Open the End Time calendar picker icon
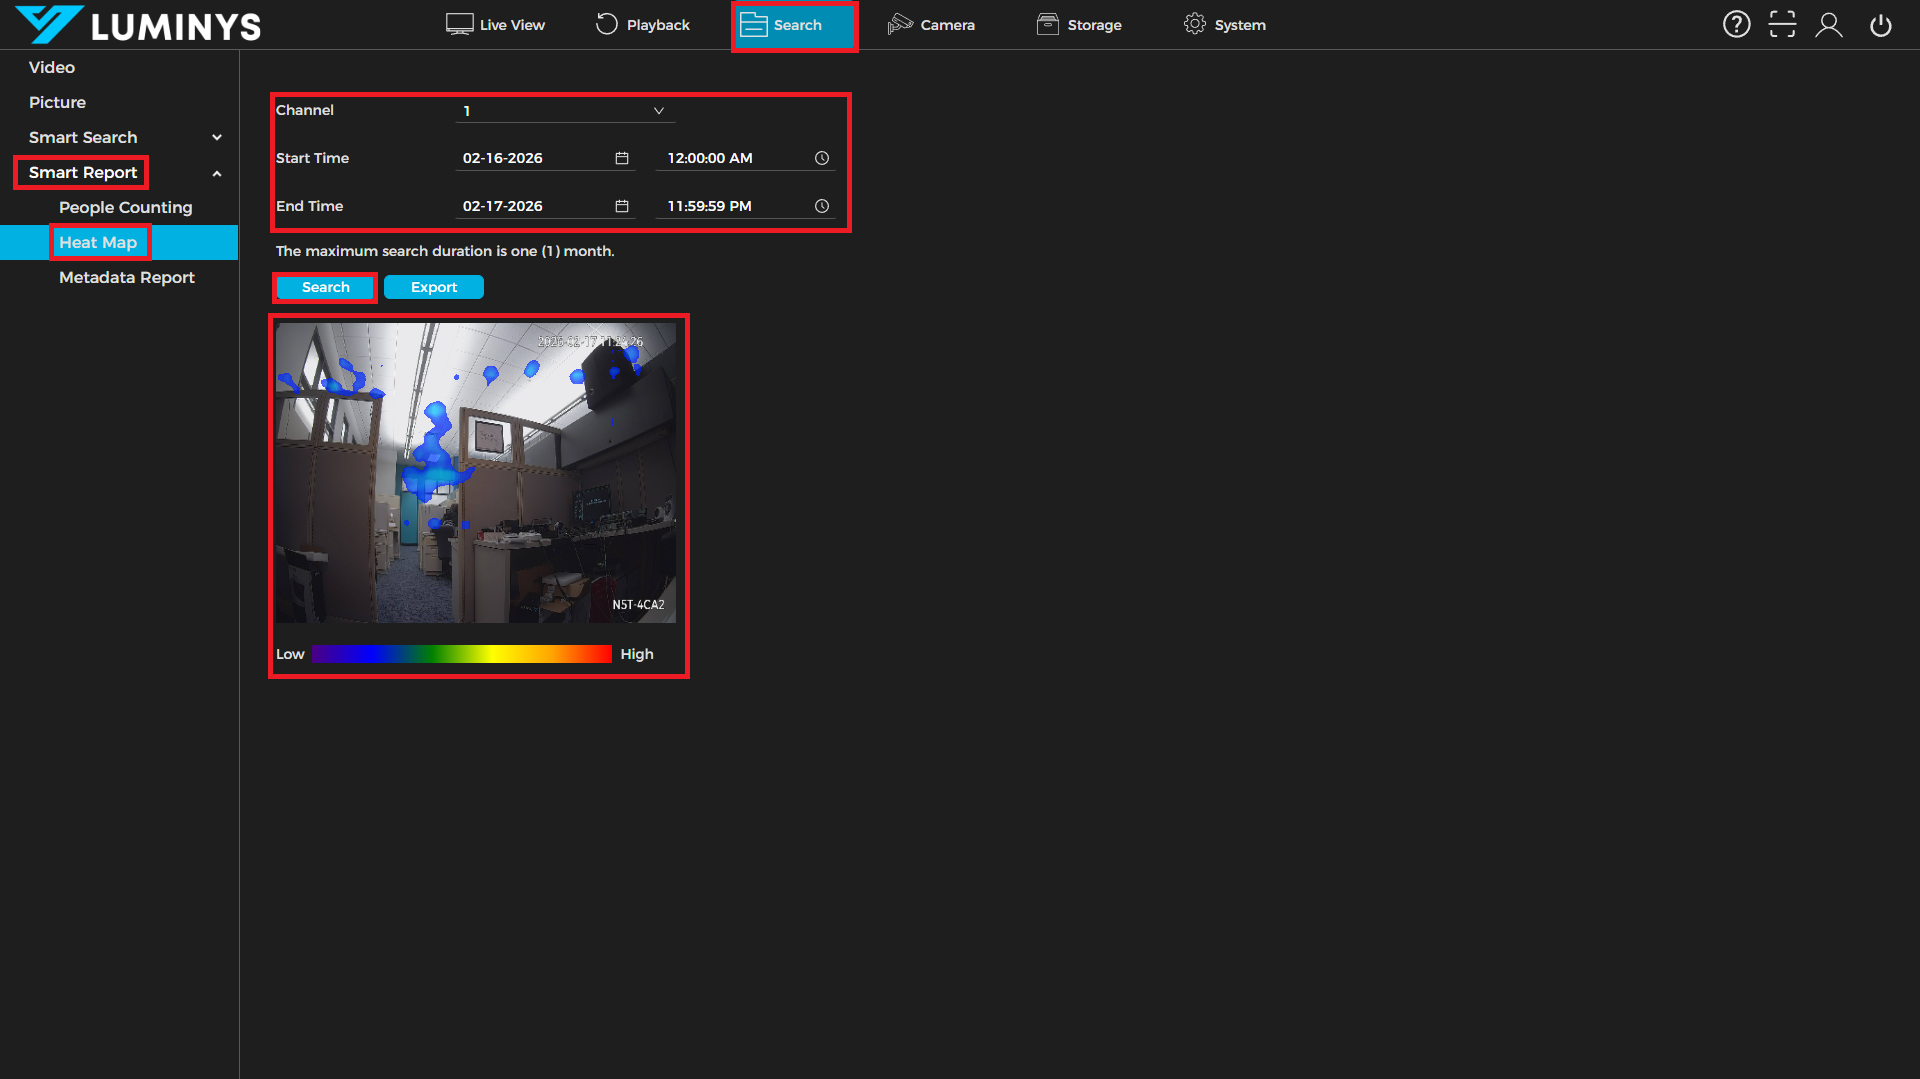Screen dimensions: 1920x1079 click(x=621, y=206)
